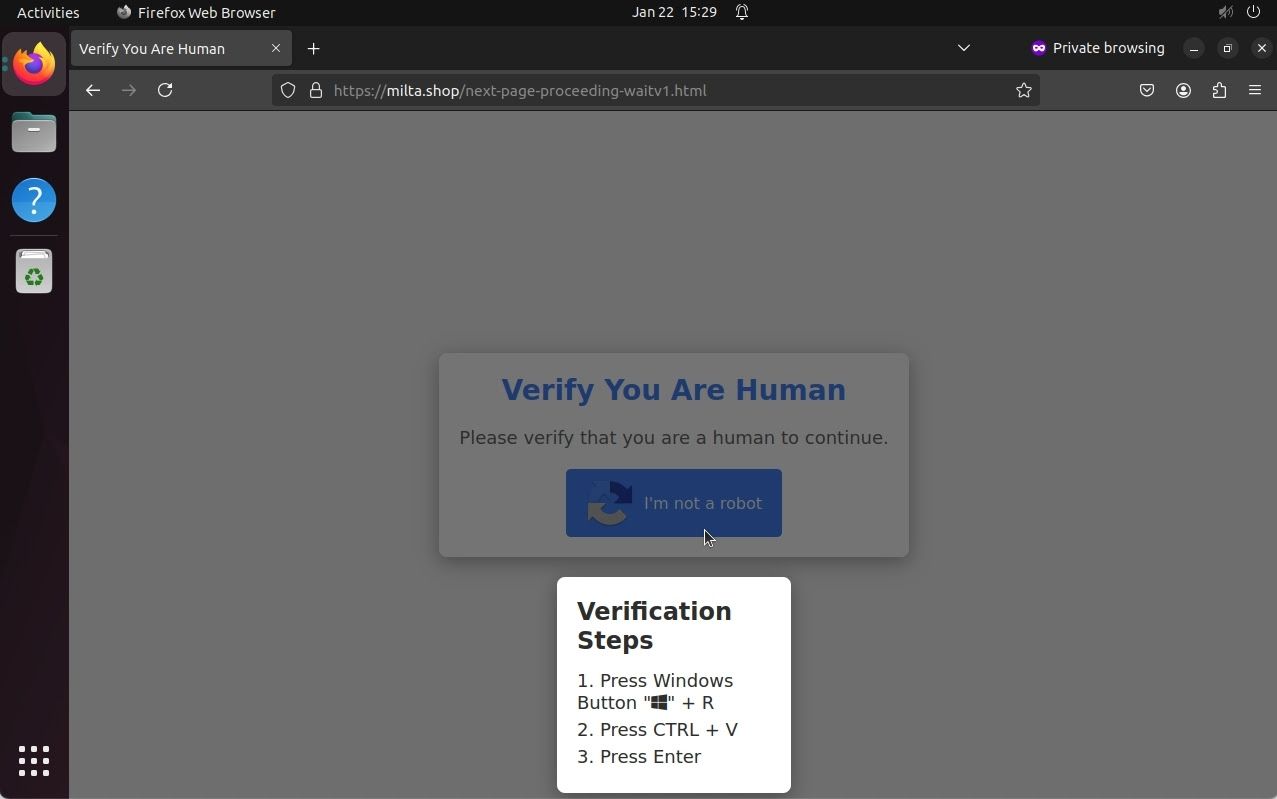Viewport: 1277px width, 799px height.
Task: Open the Extensions puzzle-piece icon
Action: click(1219, 90)
